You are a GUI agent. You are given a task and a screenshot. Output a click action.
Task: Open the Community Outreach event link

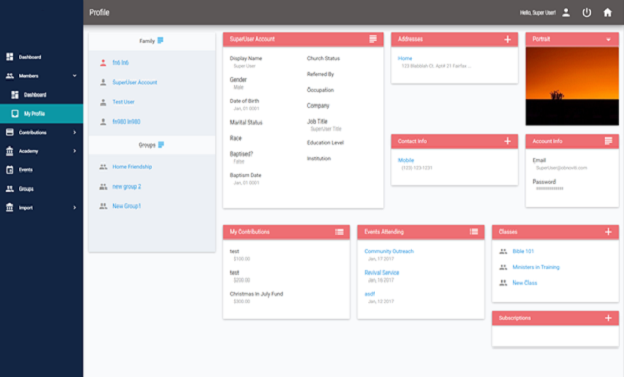pyautogui.click(x=389, y=251)
